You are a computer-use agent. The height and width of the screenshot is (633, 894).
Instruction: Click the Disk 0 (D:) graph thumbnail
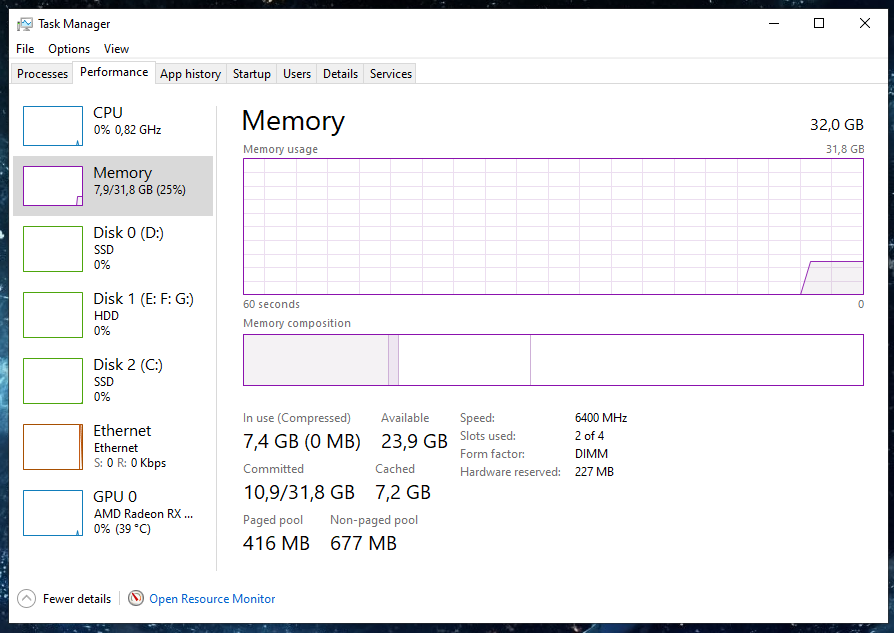(53, 248)
